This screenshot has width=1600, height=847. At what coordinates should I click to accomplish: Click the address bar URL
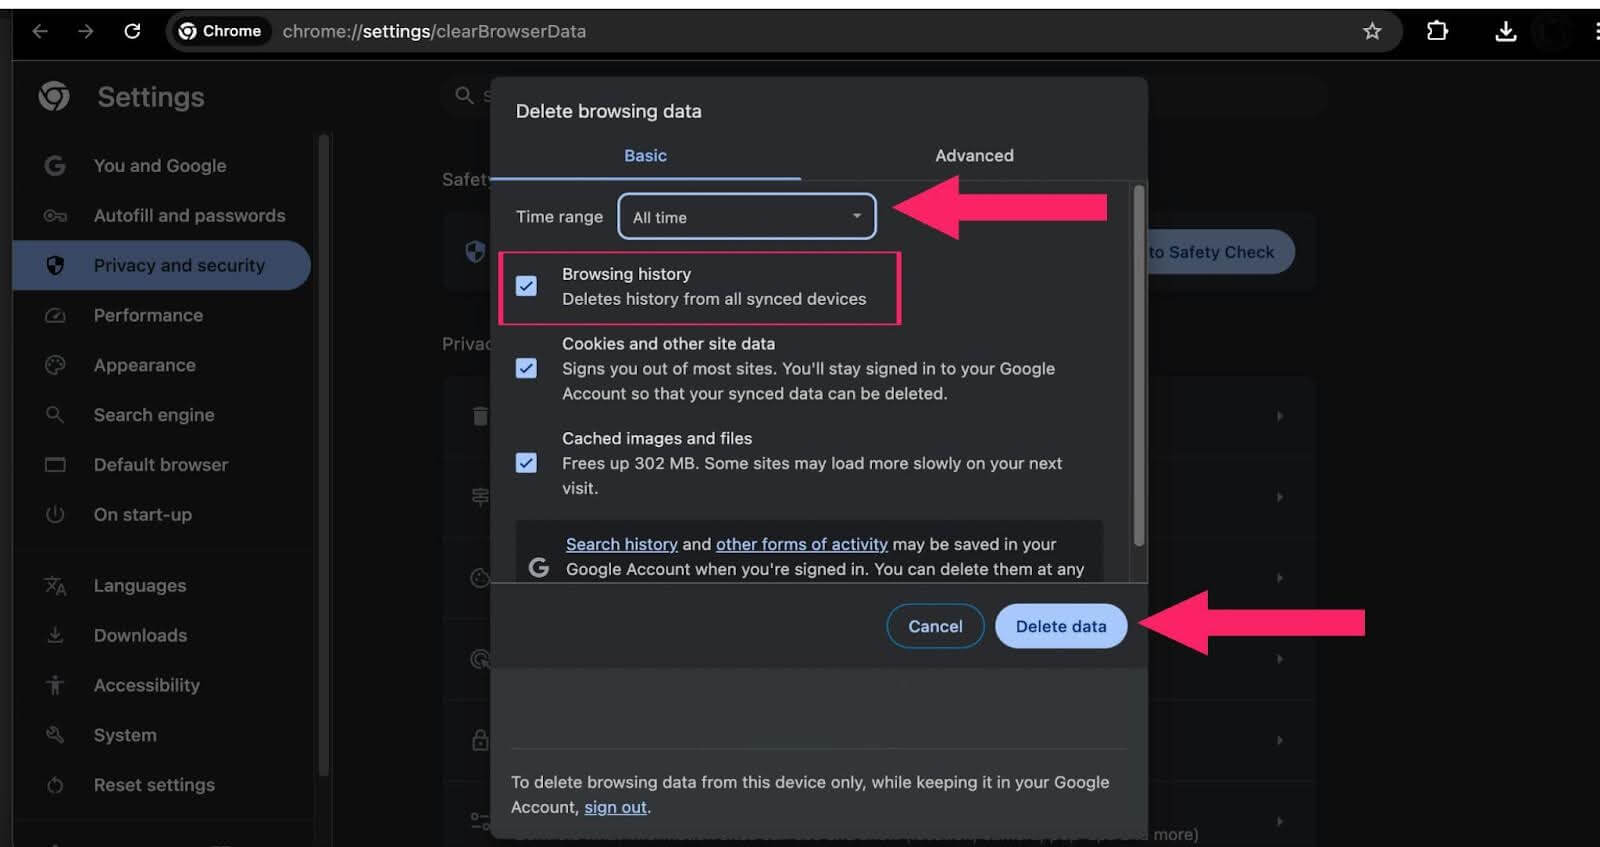pyautogui.click(x=434, y=31)
